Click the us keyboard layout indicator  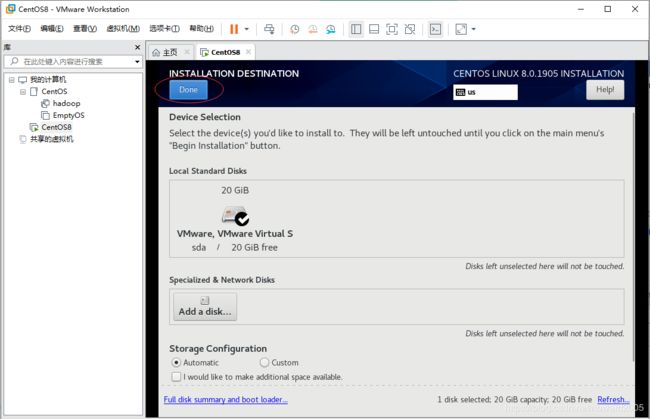pos(485,92)
